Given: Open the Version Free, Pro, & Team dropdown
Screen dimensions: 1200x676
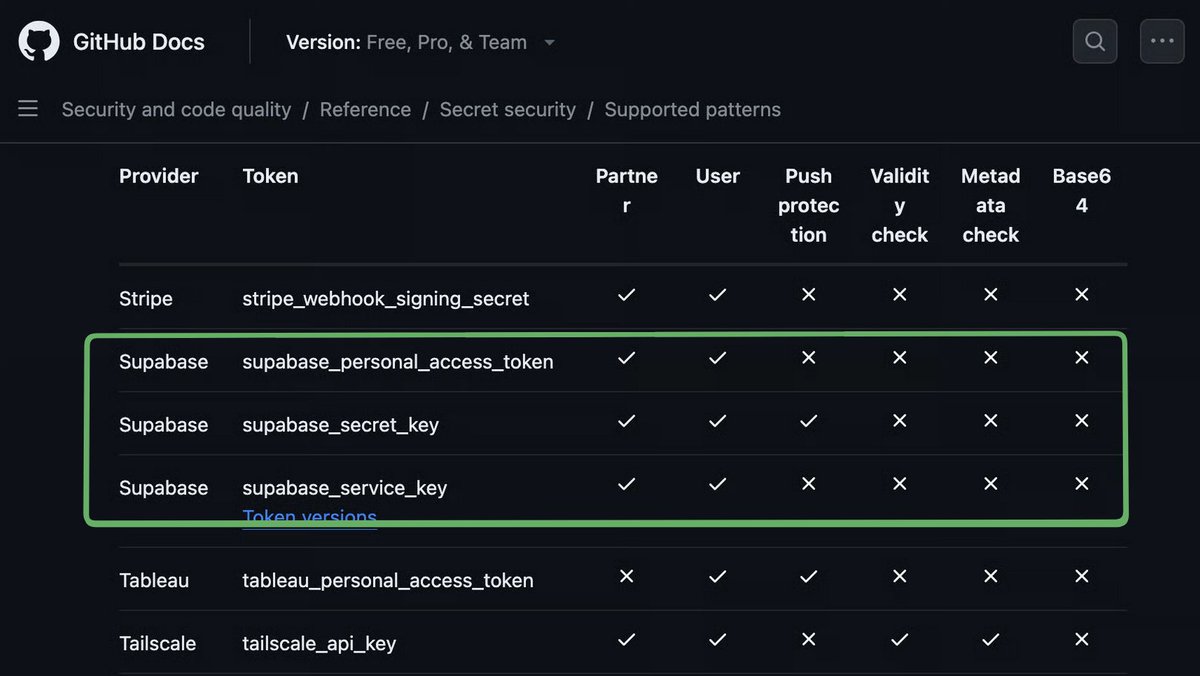Looking at the screenshot, I should coord(421,42).
